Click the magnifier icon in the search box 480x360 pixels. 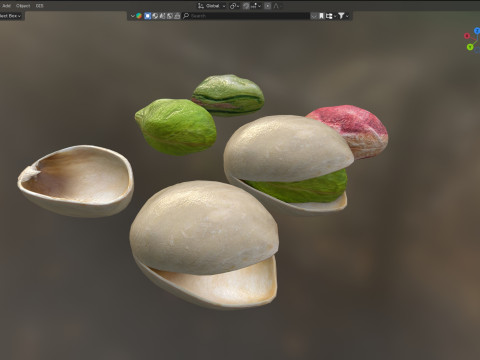point(186,16)
